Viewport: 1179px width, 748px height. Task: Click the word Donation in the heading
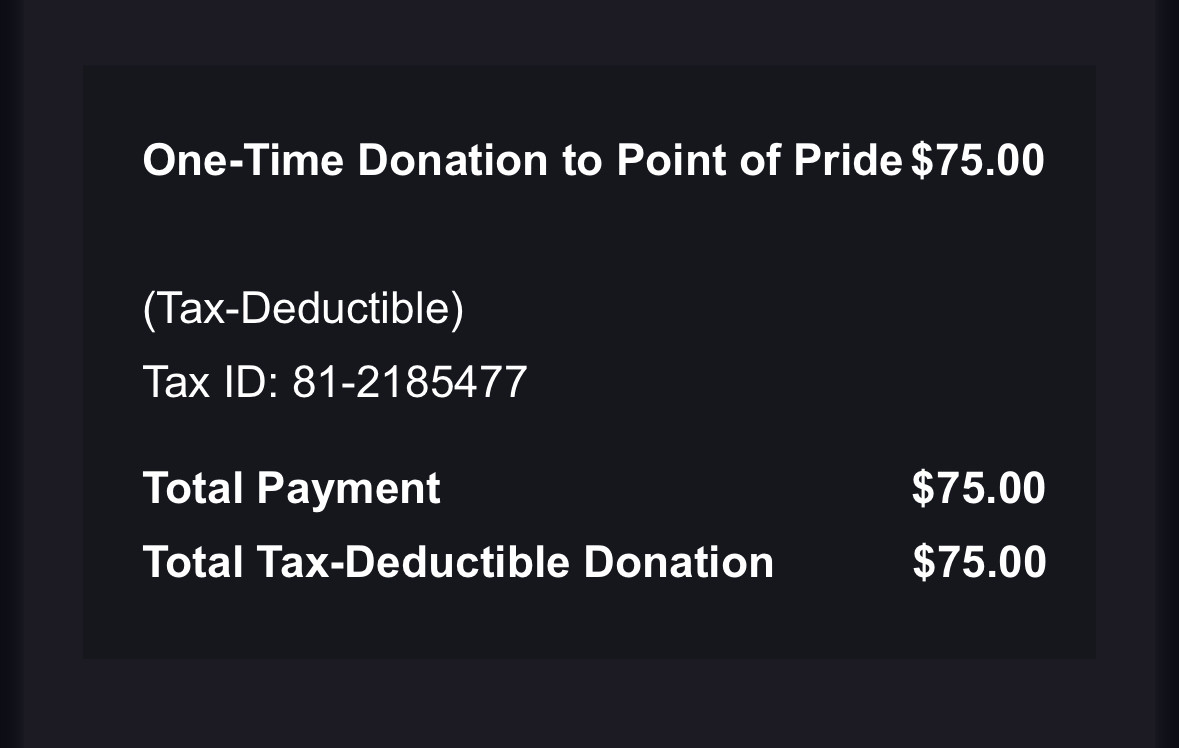pos(452,161)
